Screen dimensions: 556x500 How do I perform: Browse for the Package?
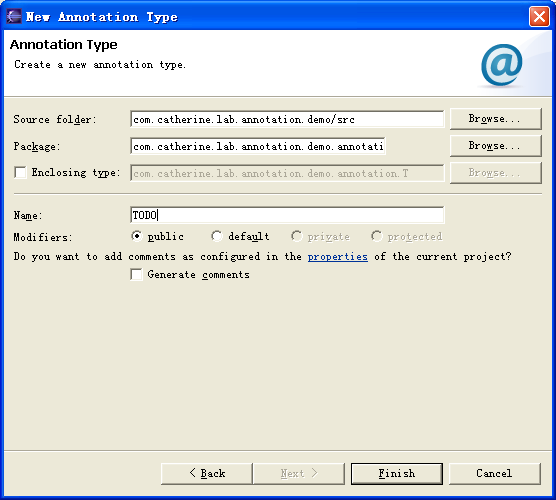coord(496,146)
